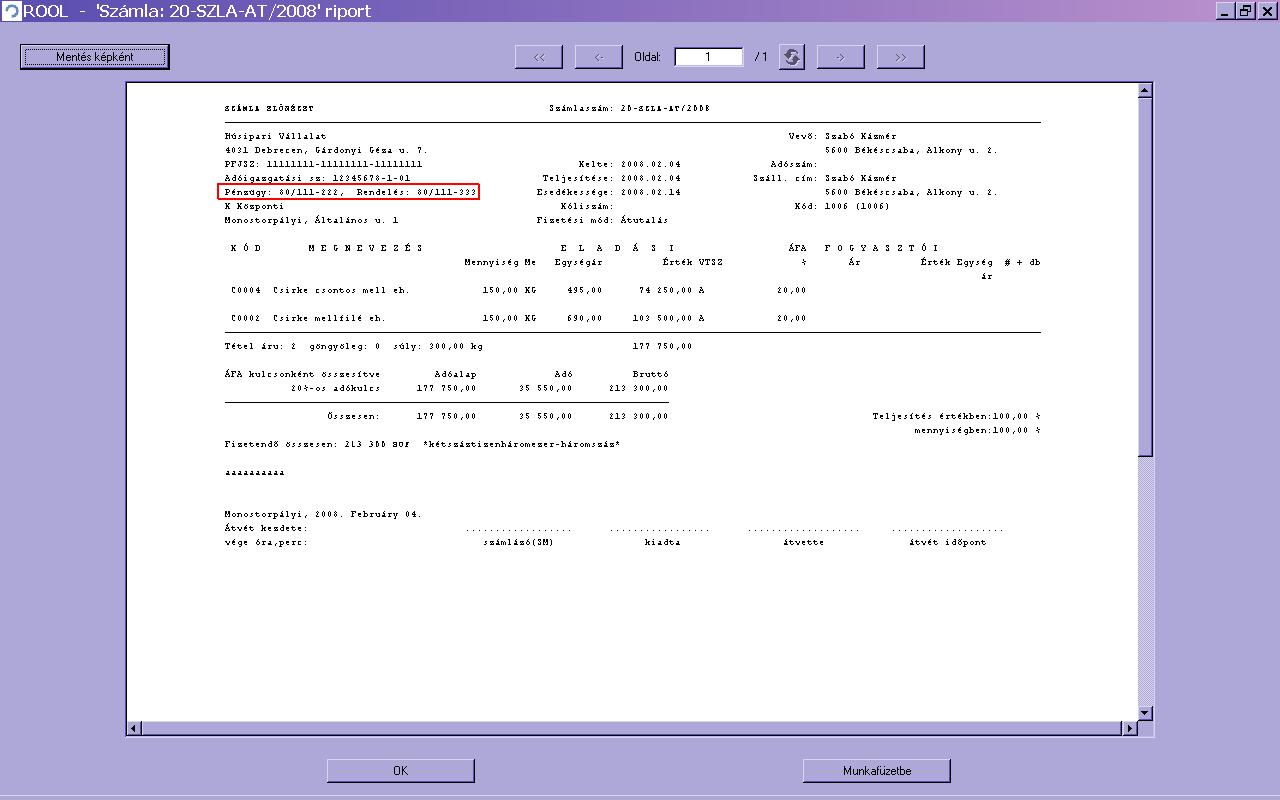
Task: Click the 'számlázó(SM)' signature label
Action: 518,542
